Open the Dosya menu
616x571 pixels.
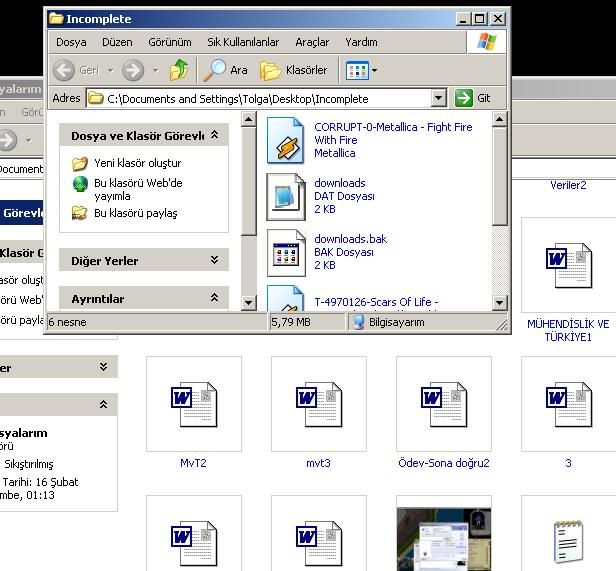tap(71, 42)
